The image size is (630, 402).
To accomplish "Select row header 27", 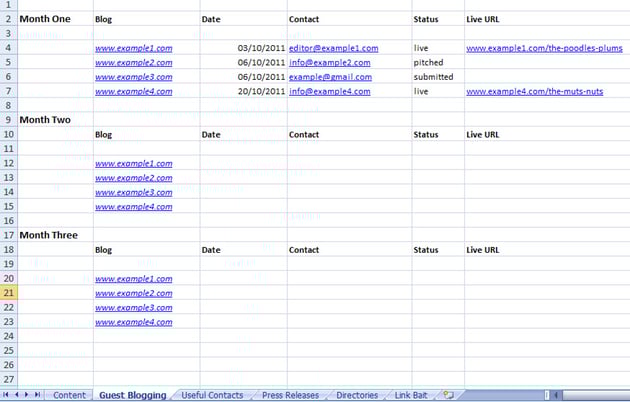I will pos(8,379).
